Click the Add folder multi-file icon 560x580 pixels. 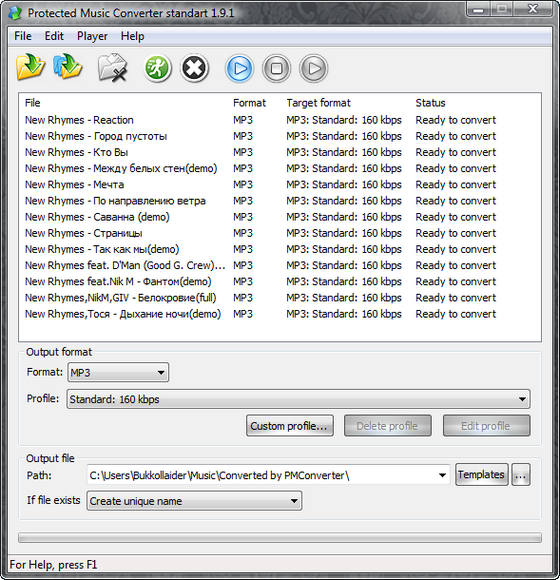click(68, 67)
